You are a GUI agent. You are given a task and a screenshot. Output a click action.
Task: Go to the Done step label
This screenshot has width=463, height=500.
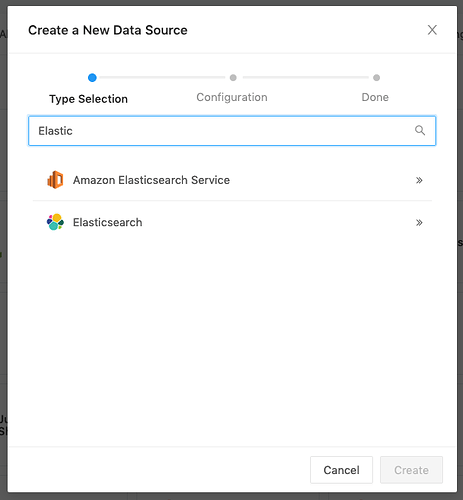point(375,97)
